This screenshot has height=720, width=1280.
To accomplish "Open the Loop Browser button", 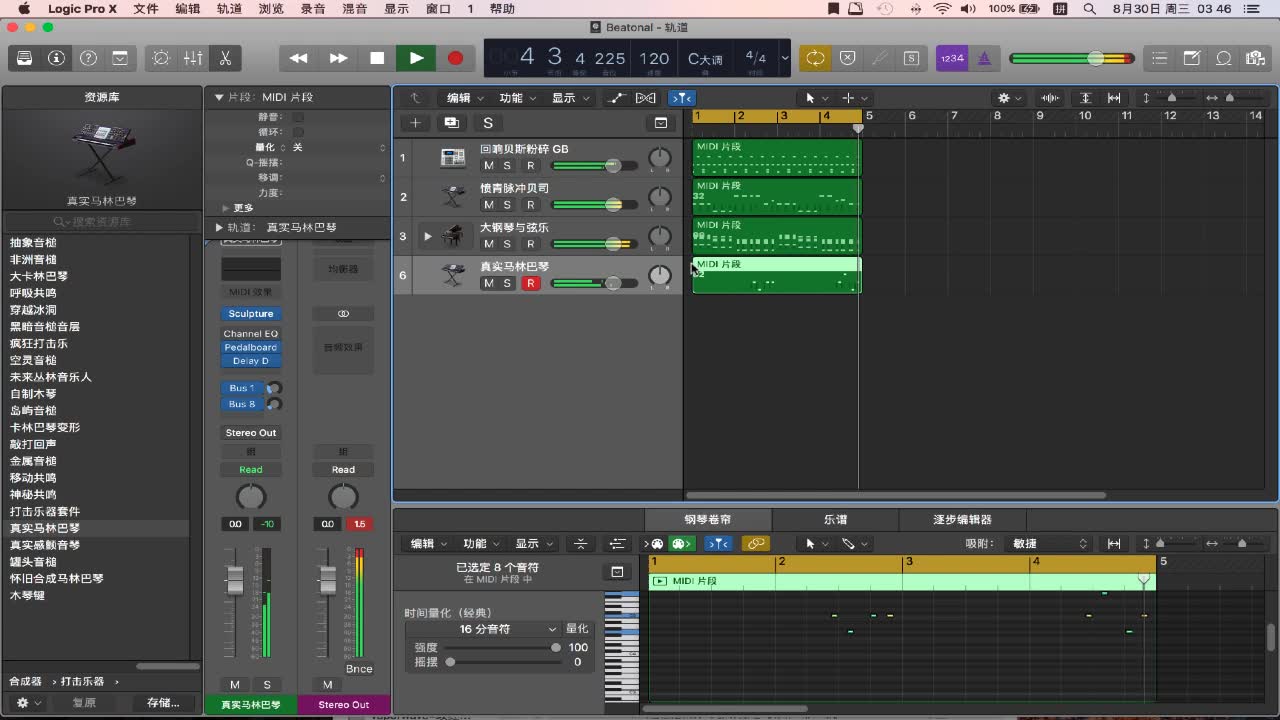I will (x=1224, y=58).
